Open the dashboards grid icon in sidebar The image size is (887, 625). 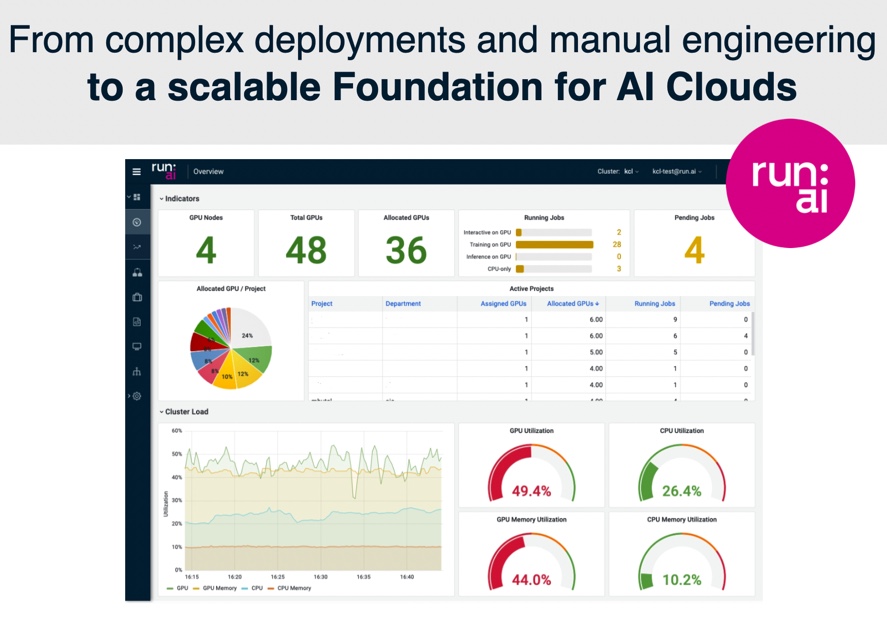coord(137,197)
